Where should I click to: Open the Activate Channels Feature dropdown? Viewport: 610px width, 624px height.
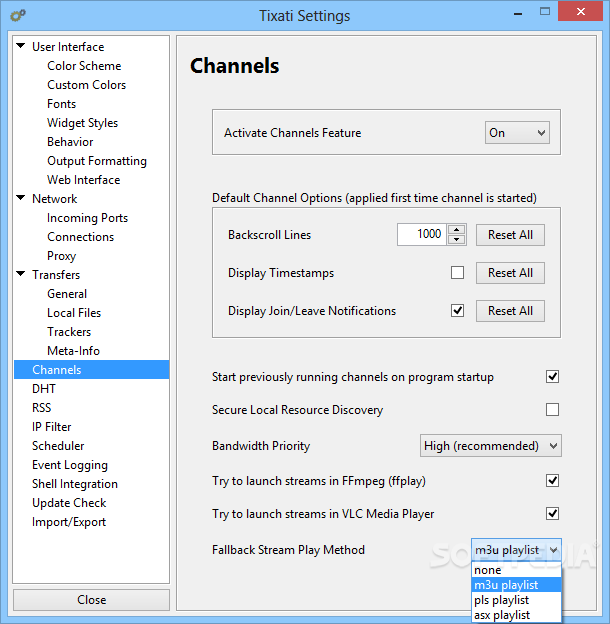coord(517,133)
